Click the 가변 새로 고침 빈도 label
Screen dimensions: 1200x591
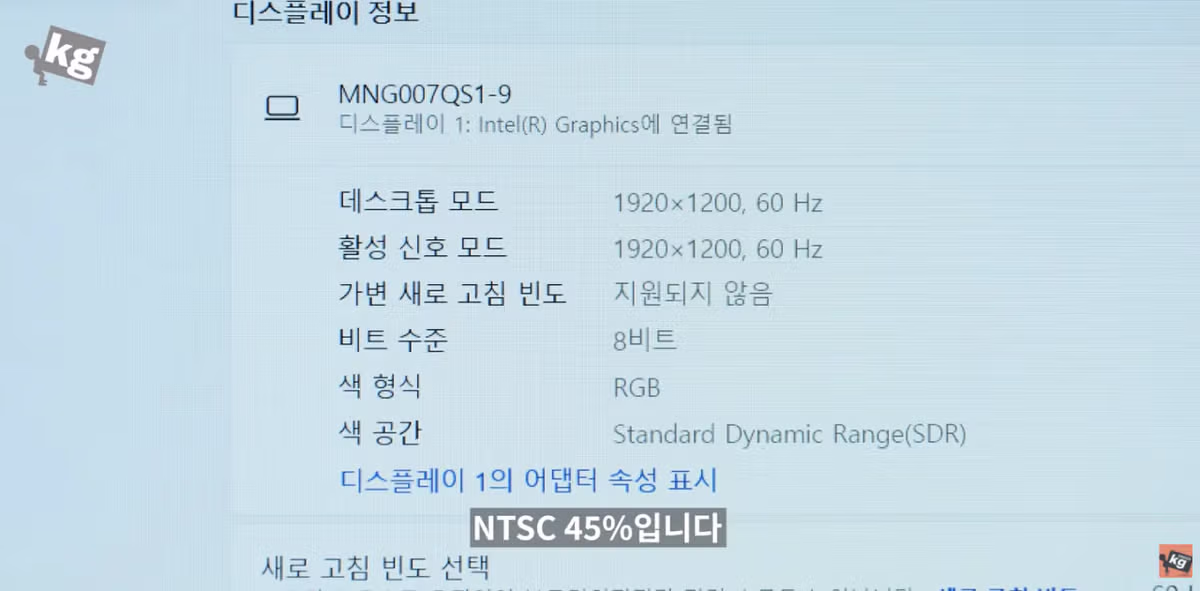pyautogui.click(x=450, y=294)
